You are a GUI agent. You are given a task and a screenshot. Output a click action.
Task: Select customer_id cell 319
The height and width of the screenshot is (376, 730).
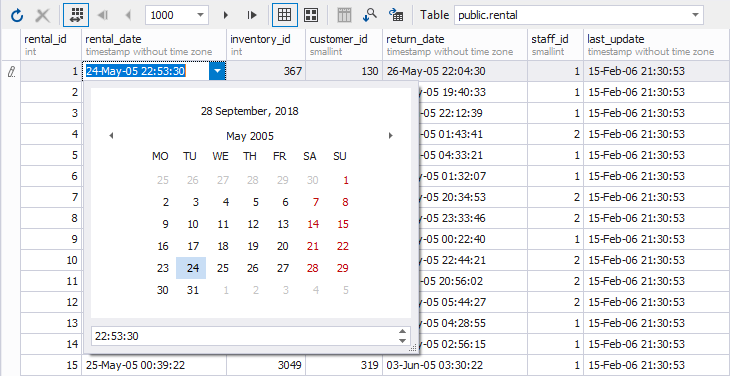pos(345,365)
